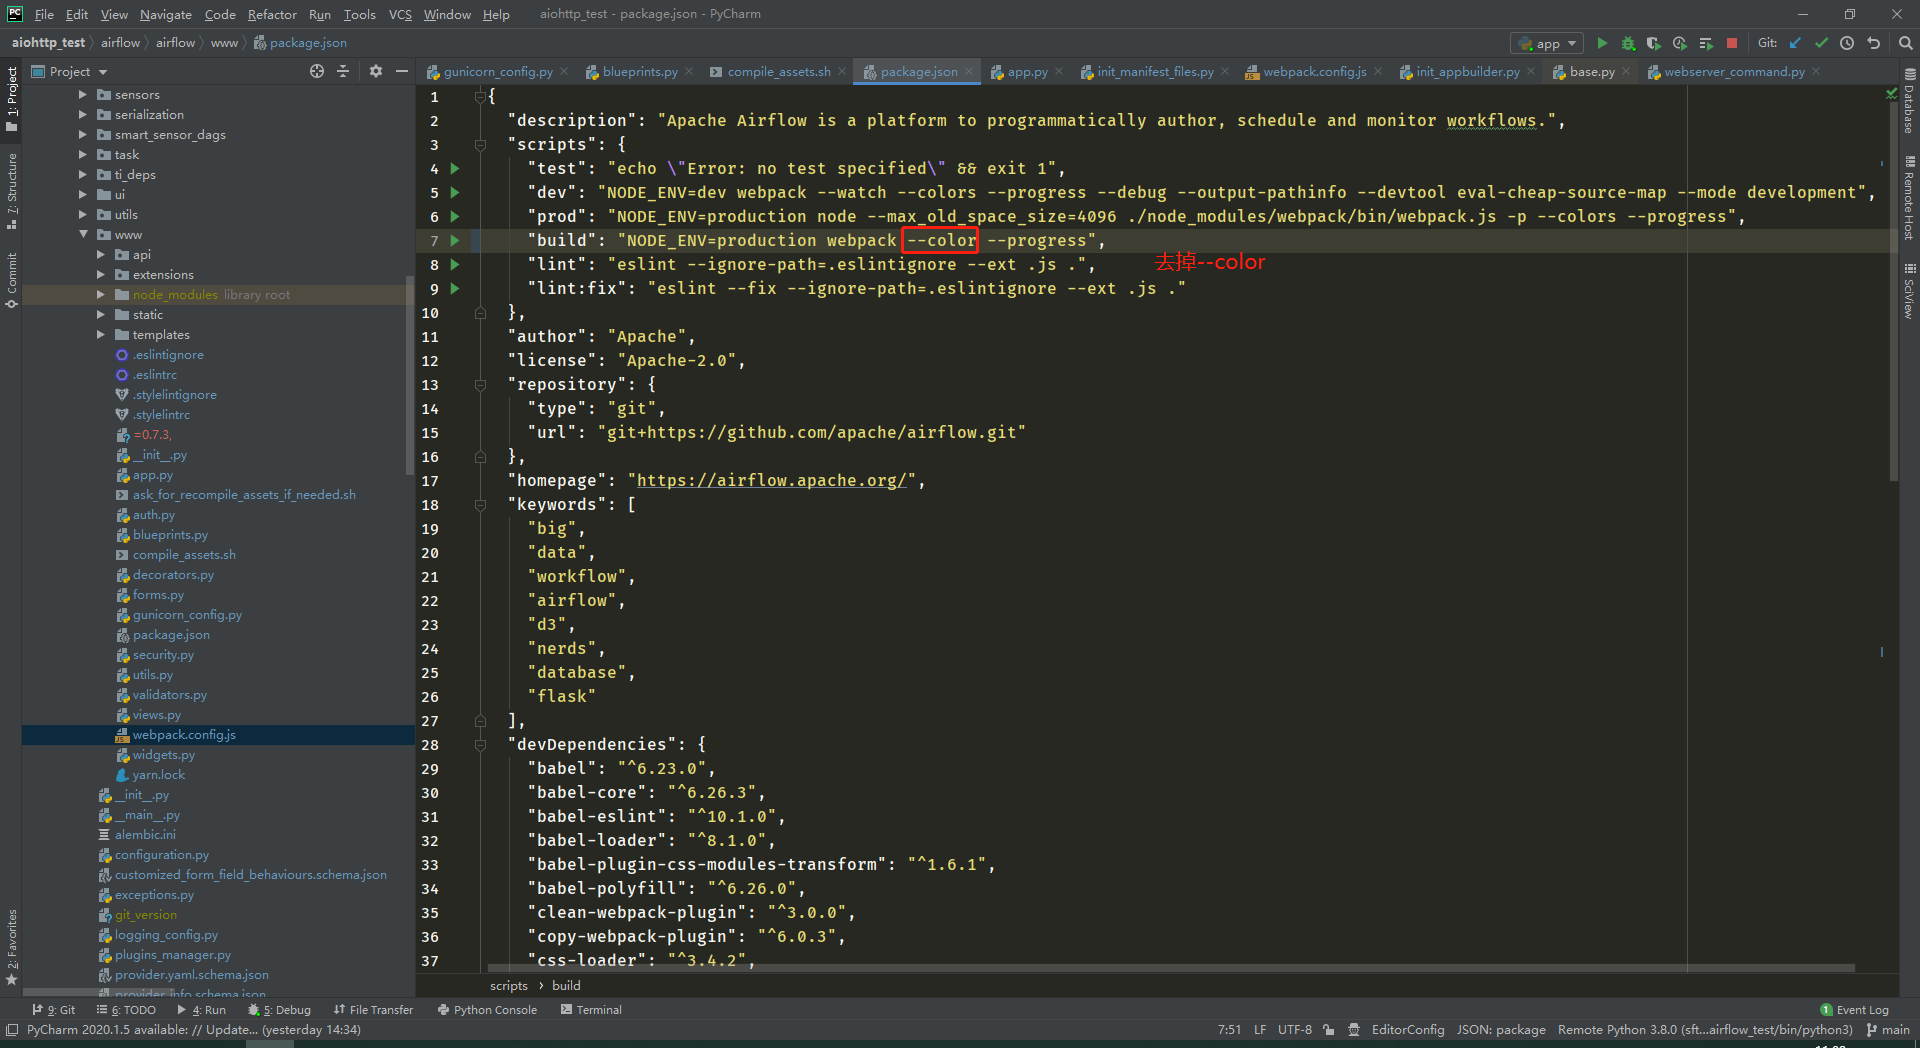
Task: Click the www breadcrumb in navigation bar
Action: 224,43
